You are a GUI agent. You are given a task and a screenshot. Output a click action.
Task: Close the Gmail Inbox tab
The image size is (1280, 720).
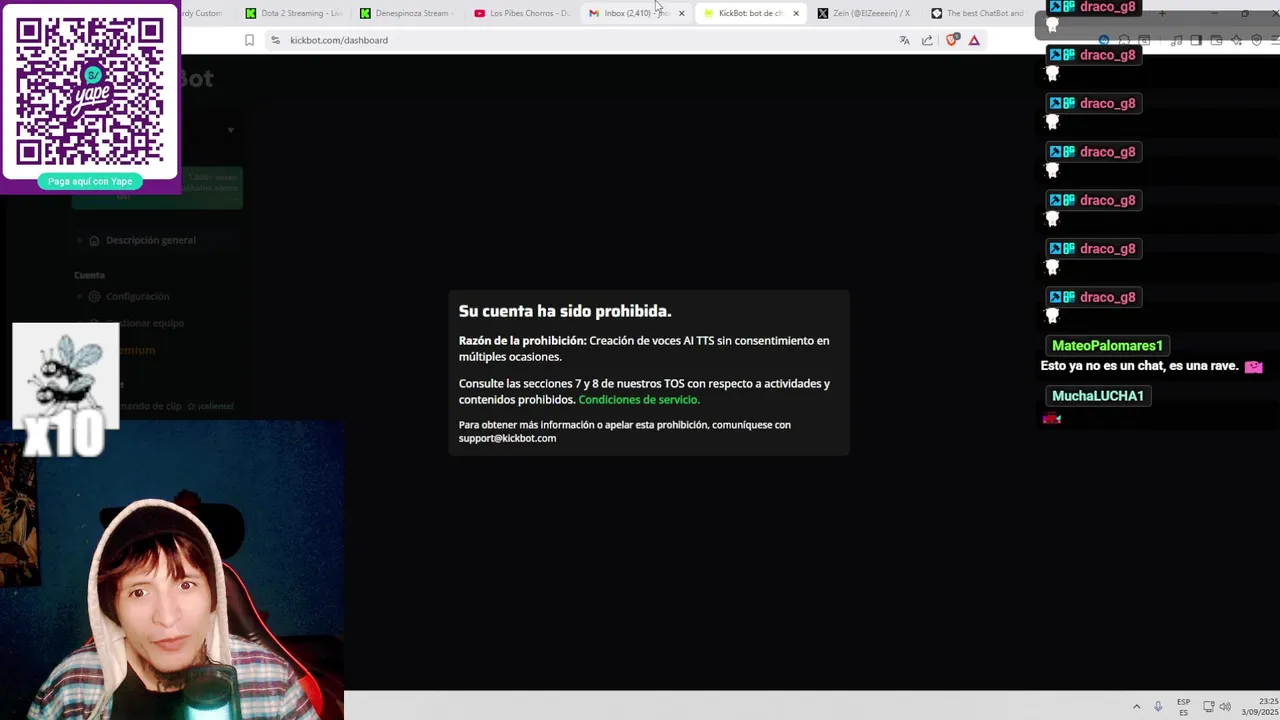pyautogui.click(x=682, y=13)
